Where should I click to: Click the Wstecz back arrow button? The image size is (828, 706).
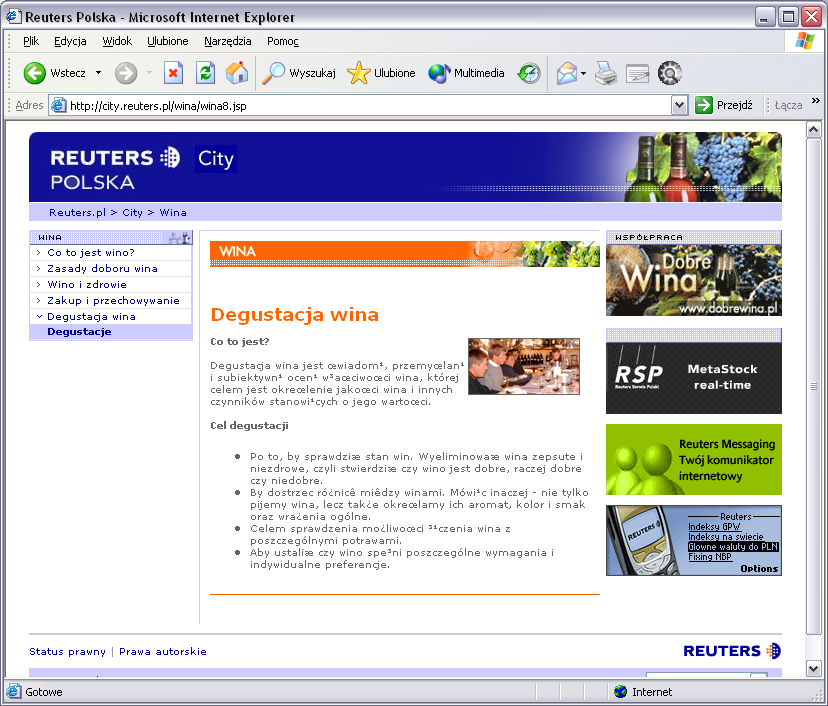click(x=36, y=73)
